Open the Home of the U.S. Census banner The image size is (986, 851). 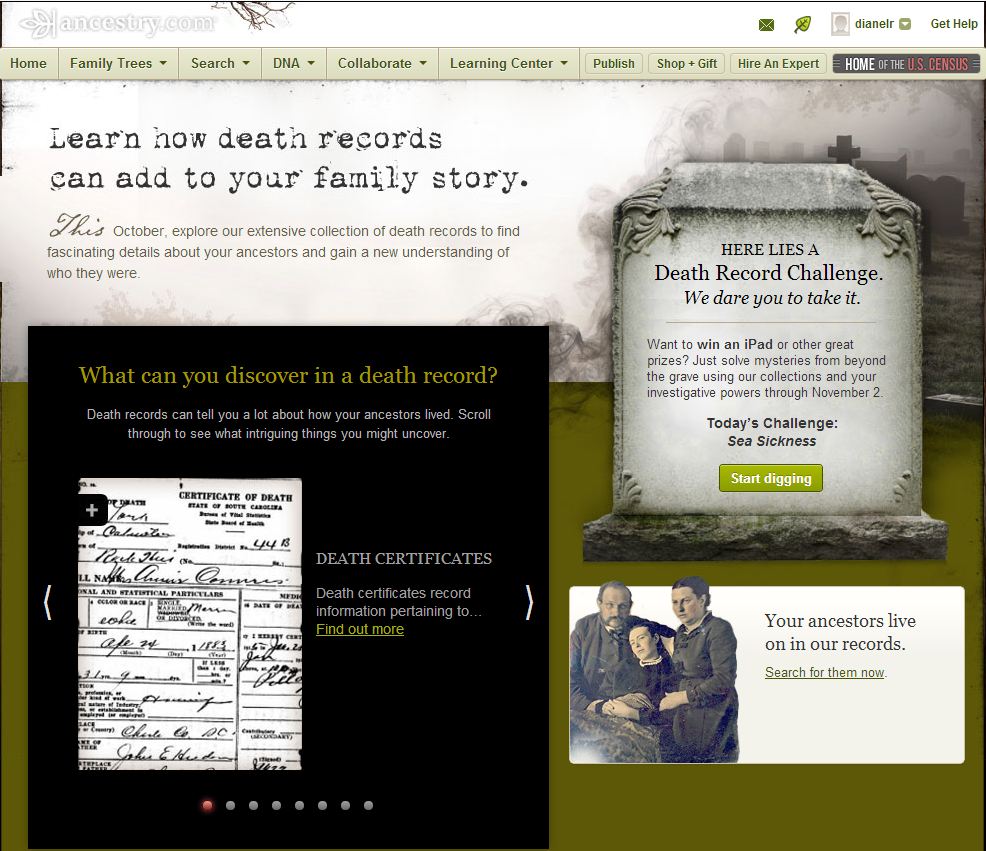(x=906, y=63)
